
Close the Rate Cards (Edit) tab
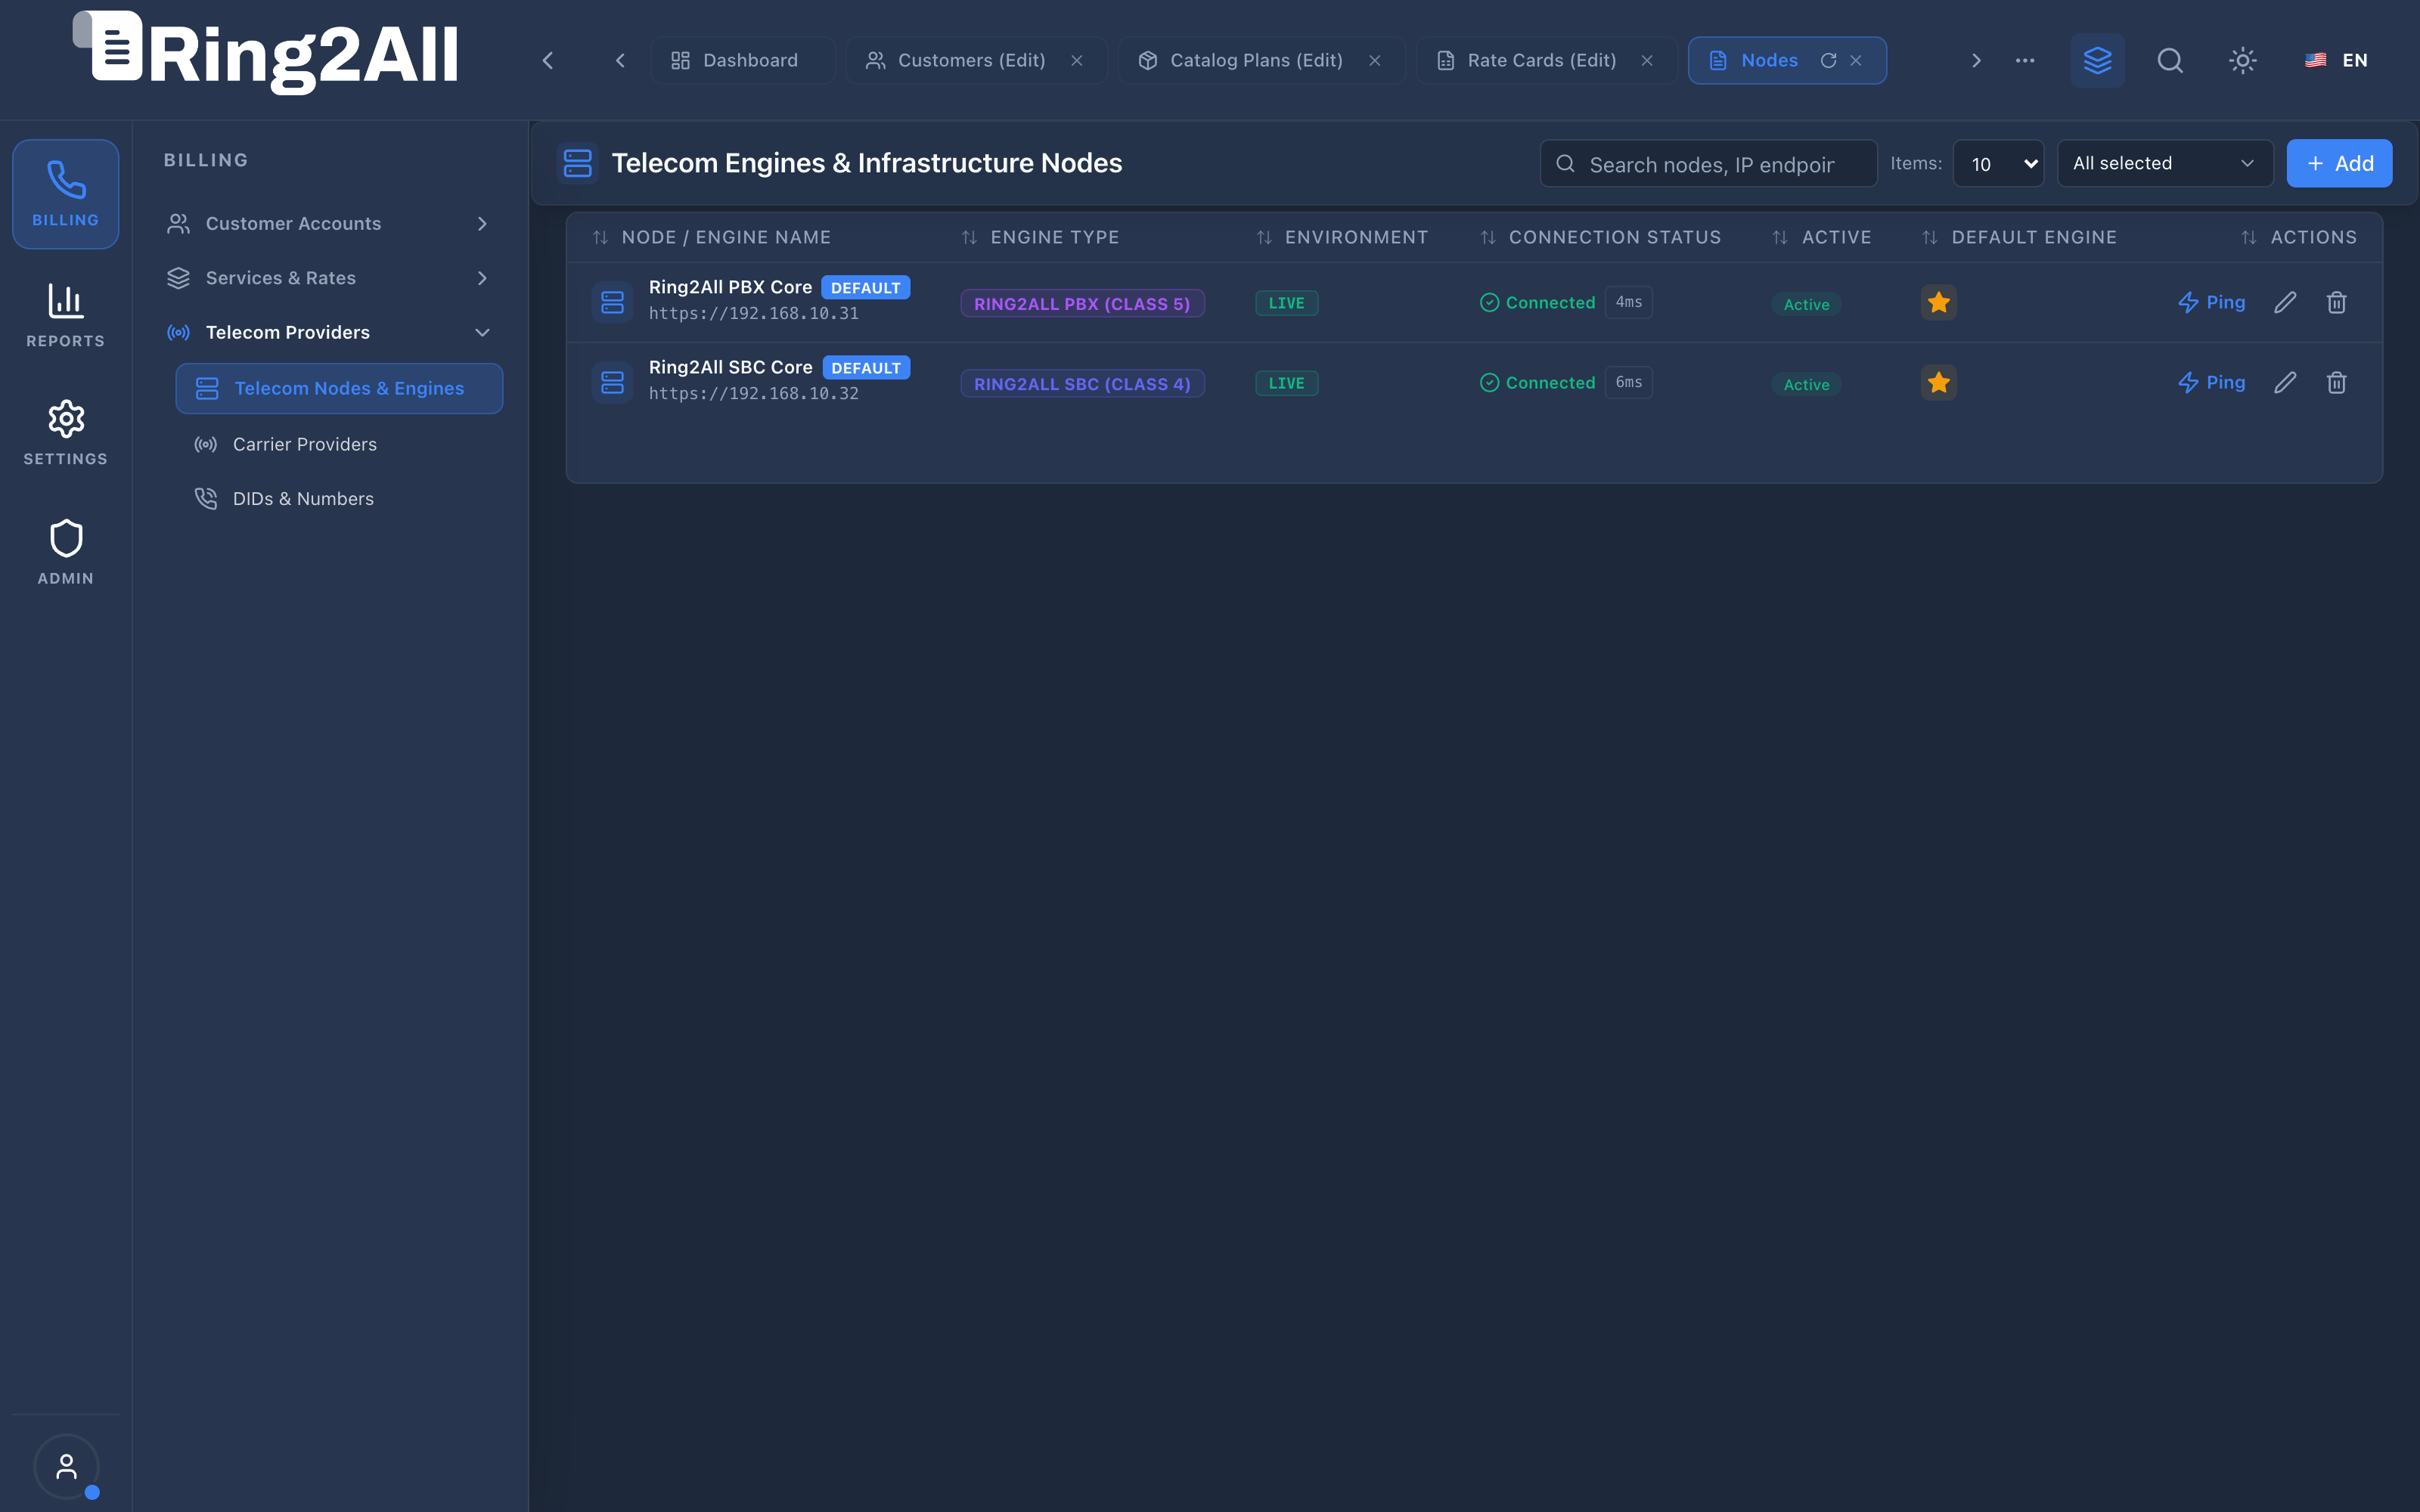coord(1647,60)
